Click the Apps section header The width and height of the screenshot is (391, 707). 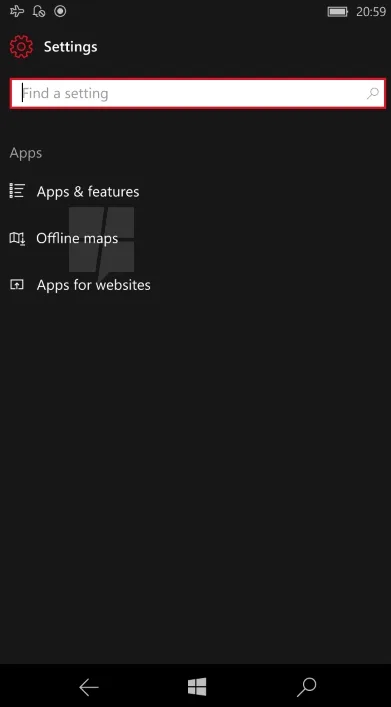26,153
